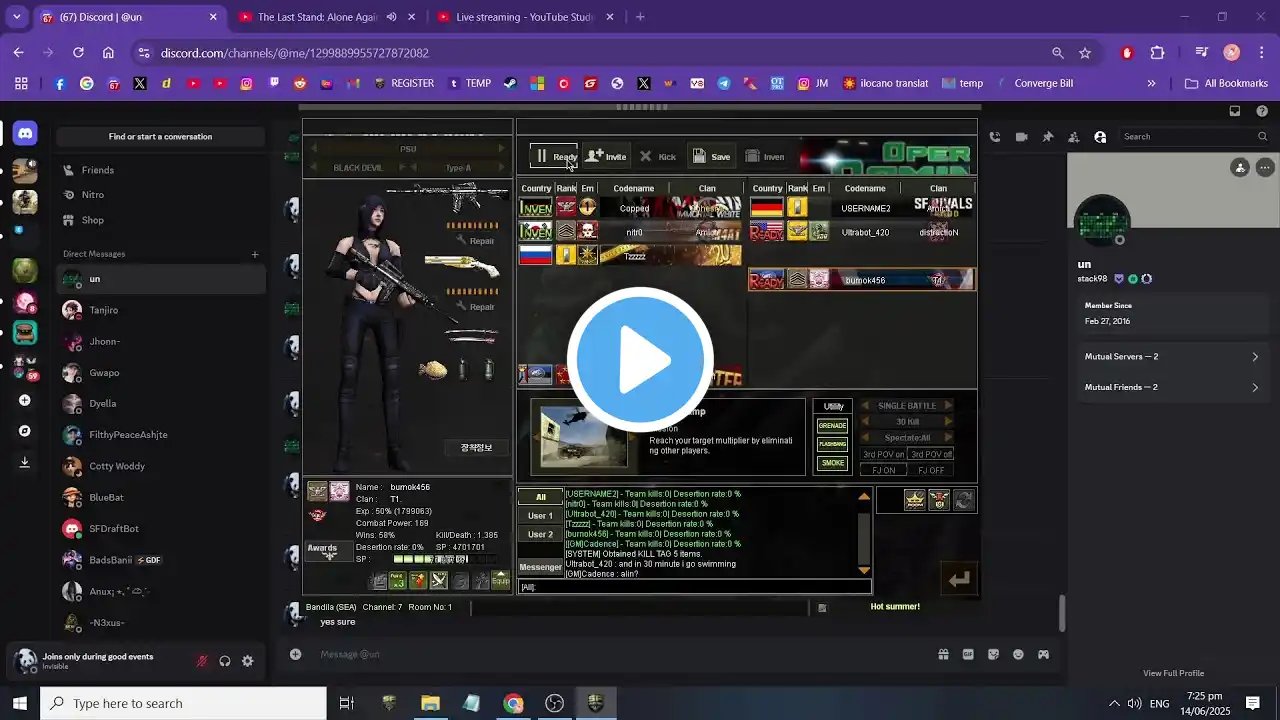Click the Chrome address bar URL

tap(295, 53)
